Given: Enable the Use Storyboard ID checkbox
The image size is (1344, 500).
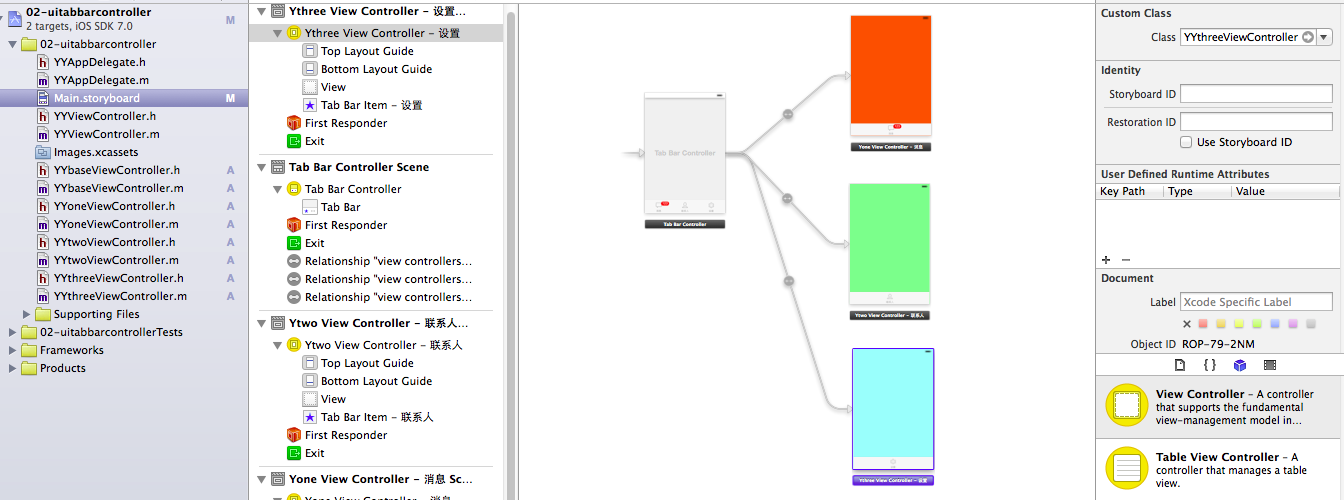Looking at the screenshot, I should [x=1187, y=142].
